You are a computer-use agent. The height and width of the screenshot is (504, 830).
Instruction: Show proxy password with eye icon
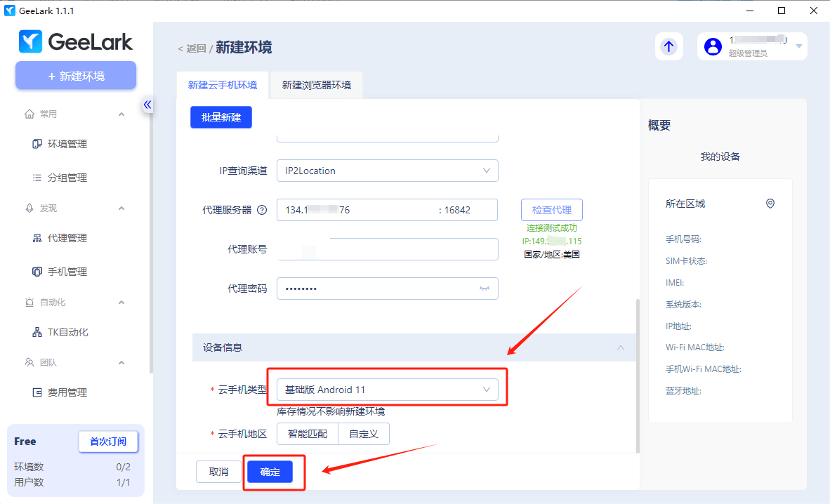485,288
